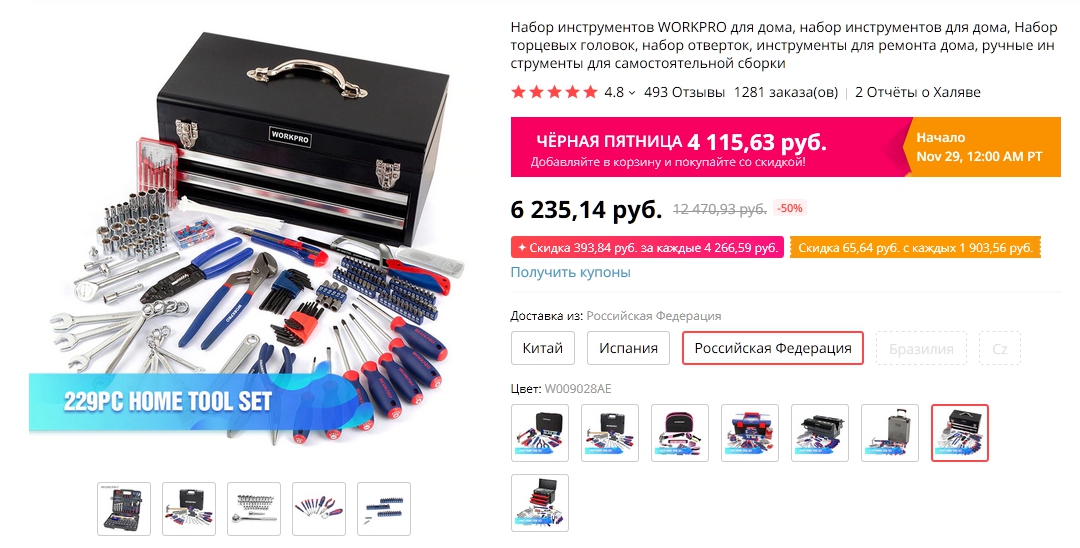Image resolution: width=1080 pixels, height=548 pixels.
Task: Expand the 4.8 rating dropdown chevron
Action: [x=632, y=93]
